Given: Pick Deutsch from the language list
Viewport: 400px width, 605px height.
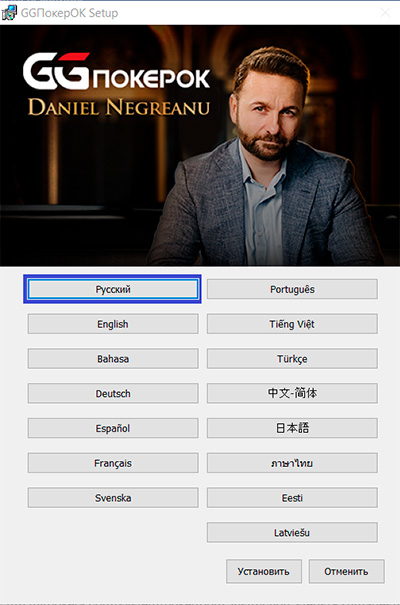Looking at the screenshot, I should [113, 393].
